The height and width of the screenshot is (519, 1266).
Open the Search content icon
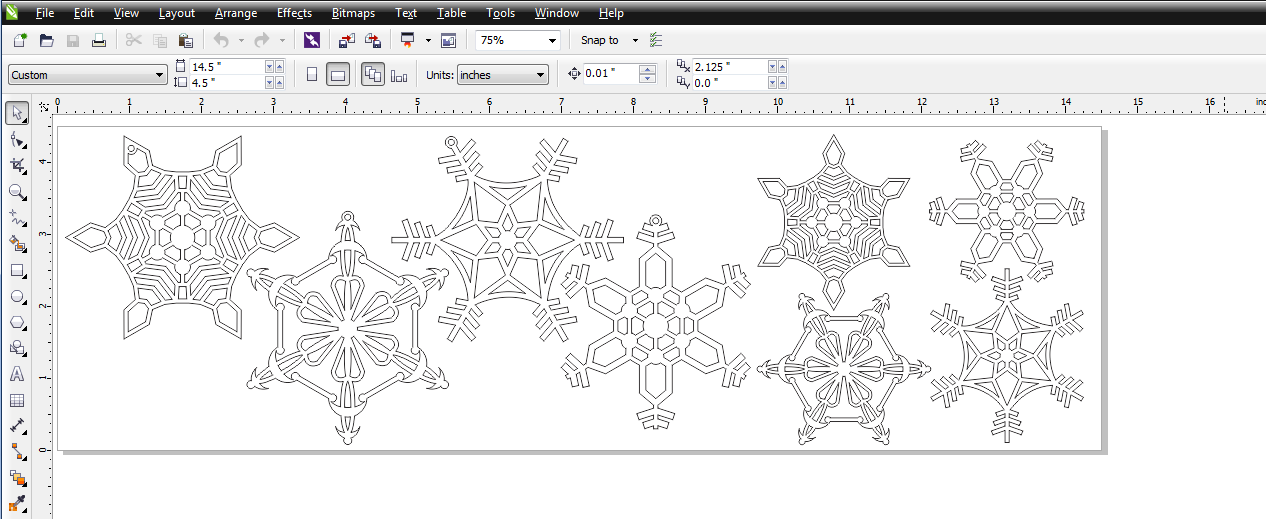tap(312, 40)
